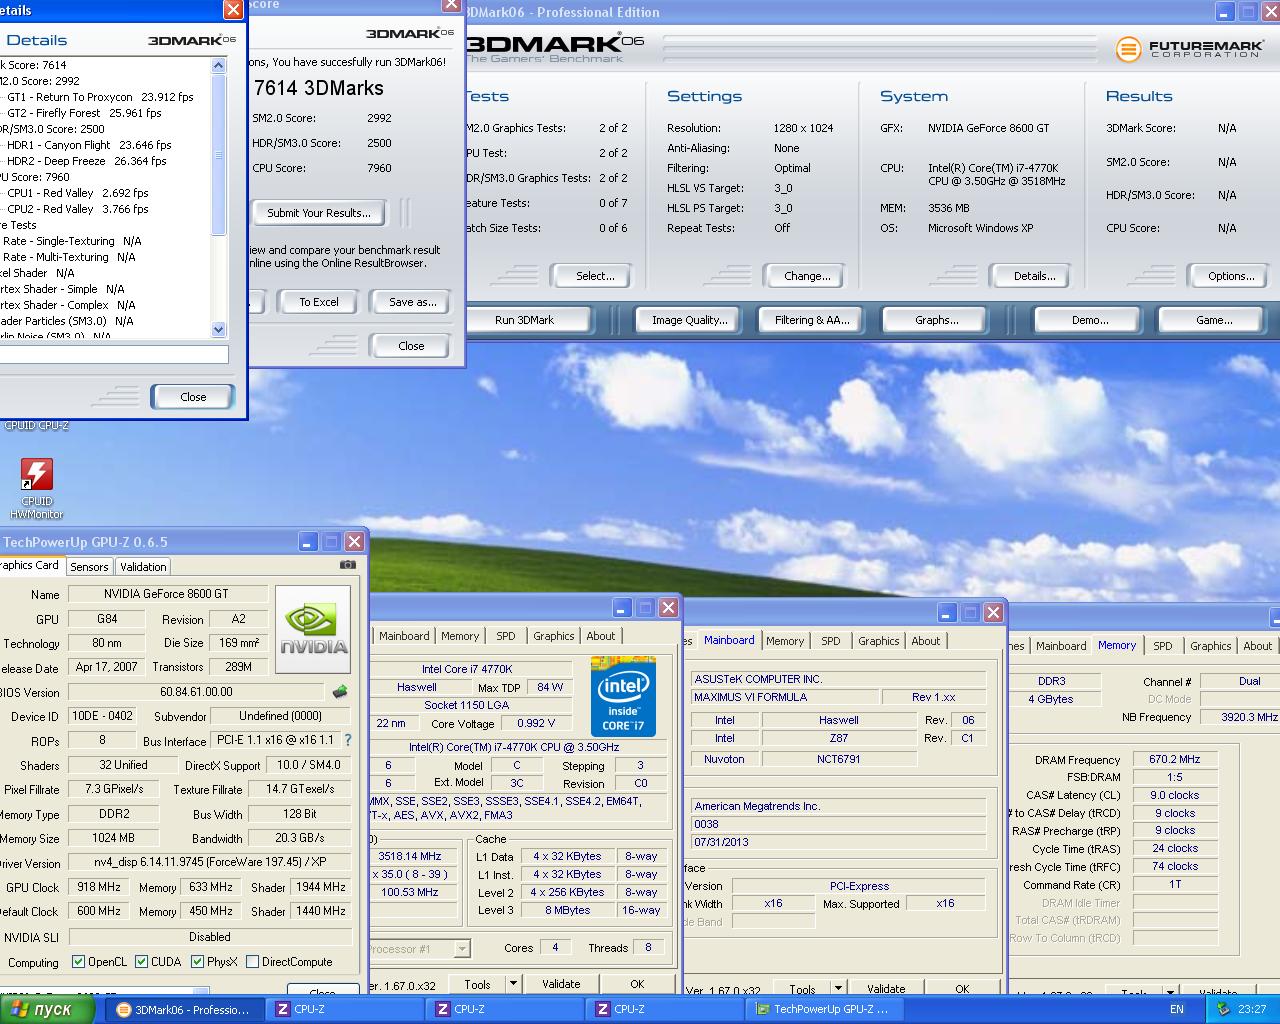Select the CPU2 - Red Valley result row
Viewport: 1280px width, 1024px height.
(77, 209)
